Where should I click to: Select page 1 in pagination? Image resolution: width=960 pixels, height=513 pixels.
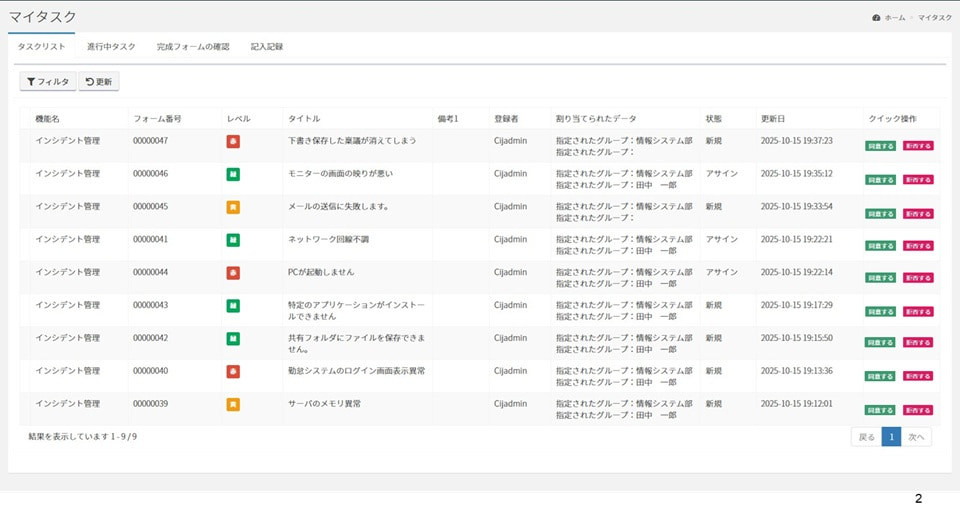[x=891, y=437]
